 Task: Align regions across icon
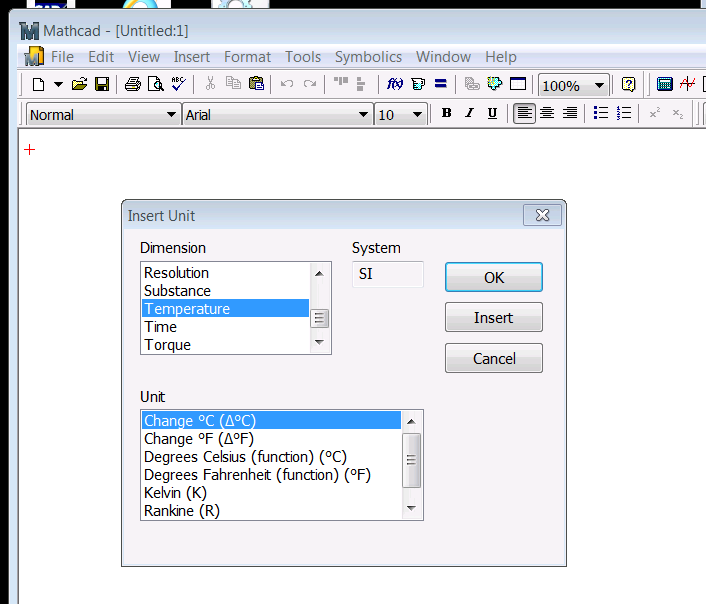tap(341, 82)
